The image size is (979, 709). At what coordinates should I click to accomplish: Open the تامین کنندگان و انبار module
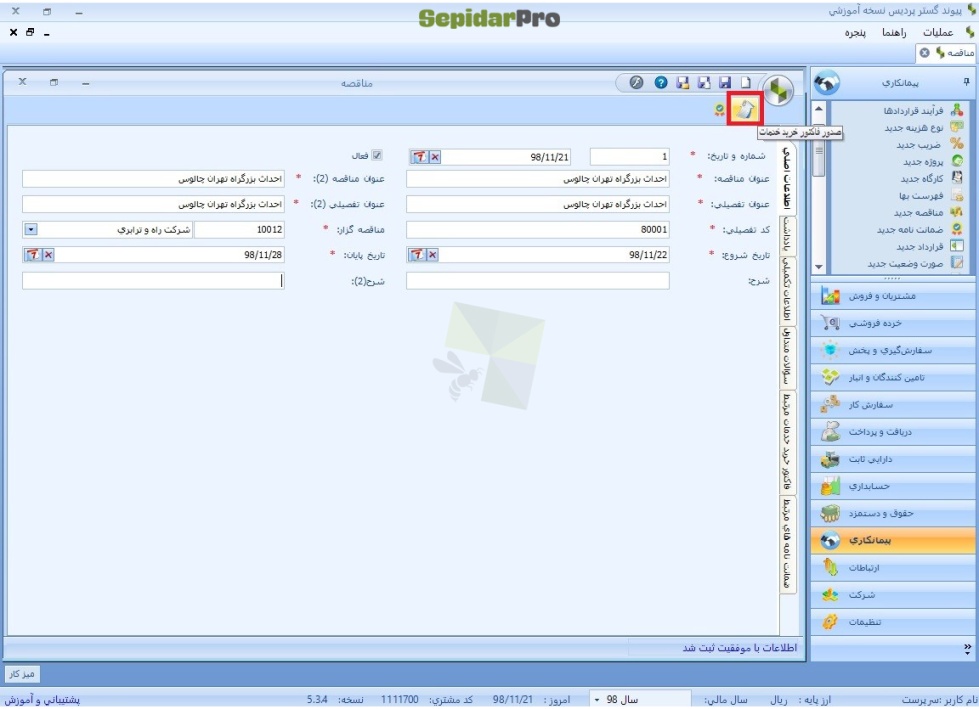(893, 378)
